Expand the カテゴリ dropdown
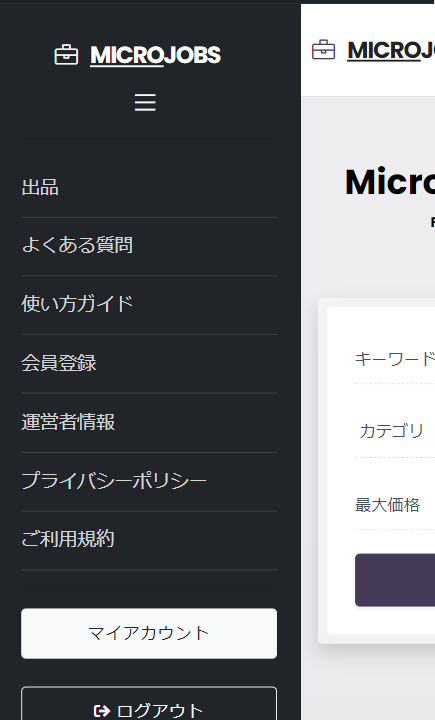Image resolution: width=435 pixels, height=720 pixels. 395,432
